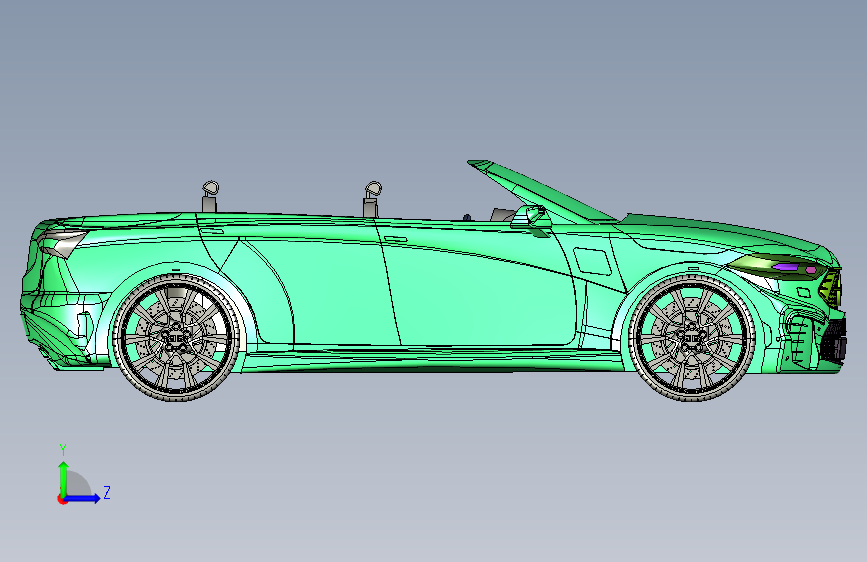Select the front door handle

point(395,240)
